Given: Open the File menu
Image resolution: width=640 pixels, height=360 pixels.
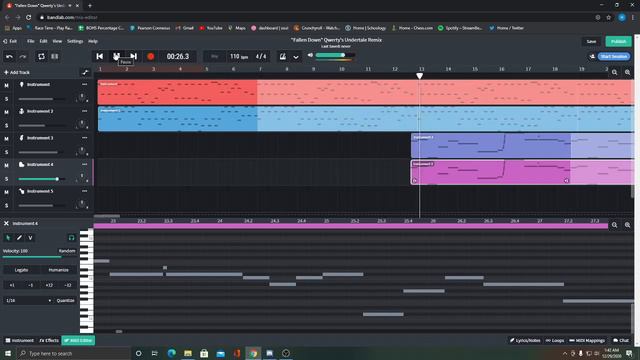Looking at the screenshot, I should 31,41.
